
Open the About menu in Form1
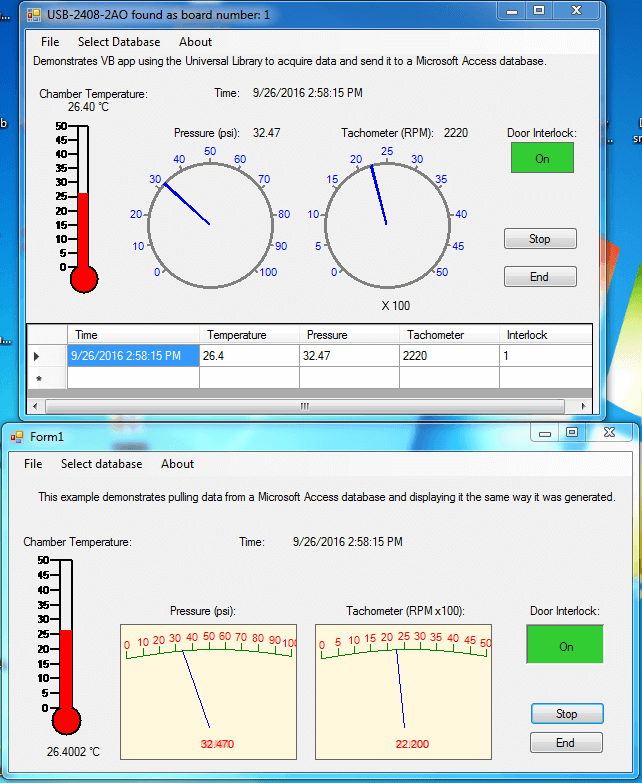tap(177, 464)
